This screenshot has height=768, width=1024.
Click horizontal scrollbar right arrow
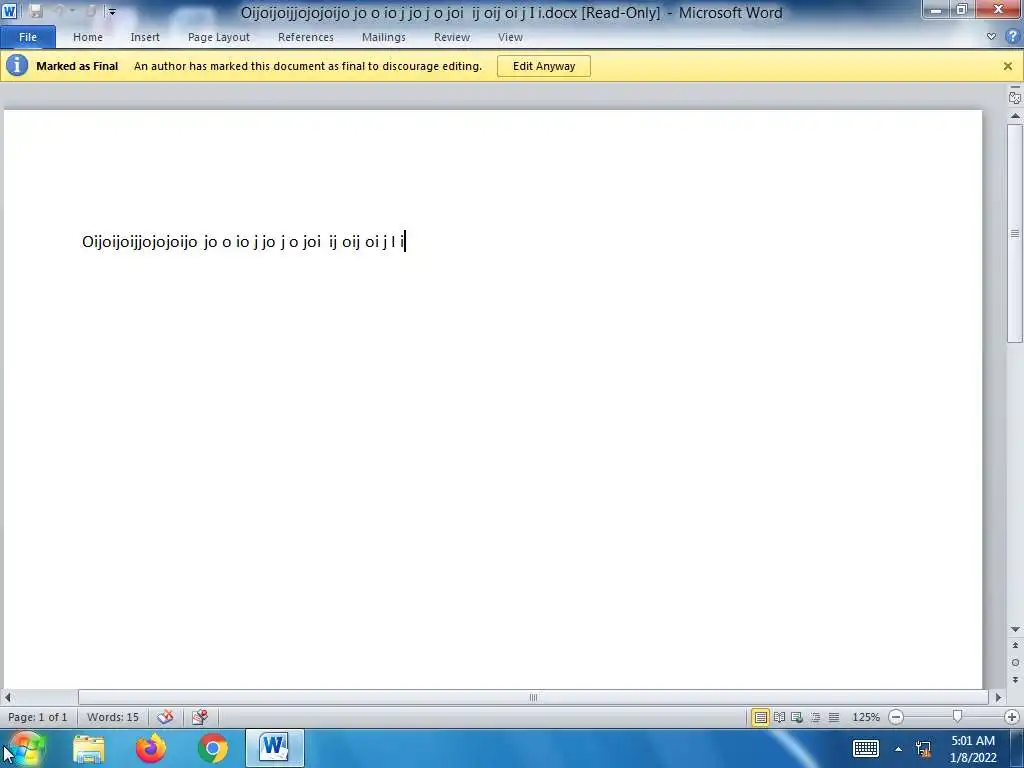pyautogui.click(x=999, y=697)
